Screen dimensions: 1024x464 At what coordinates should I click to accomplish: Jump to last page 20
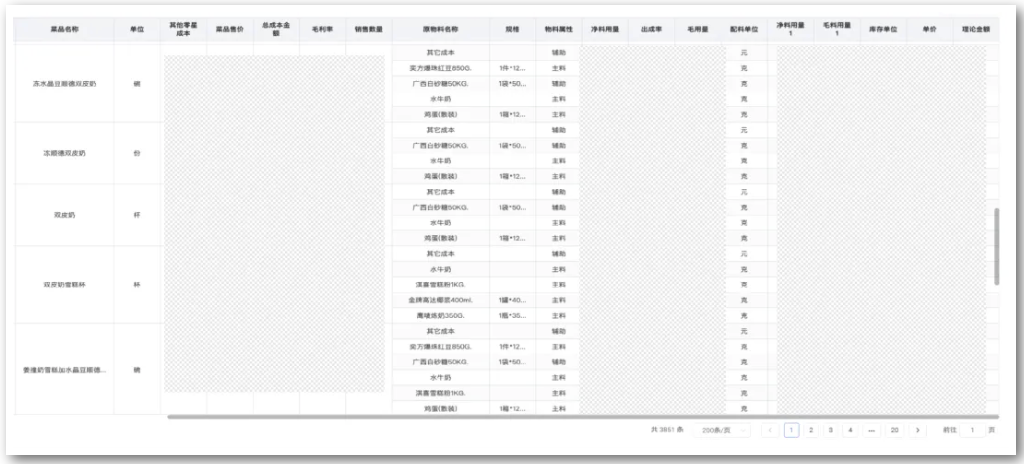tap(894, 430)
